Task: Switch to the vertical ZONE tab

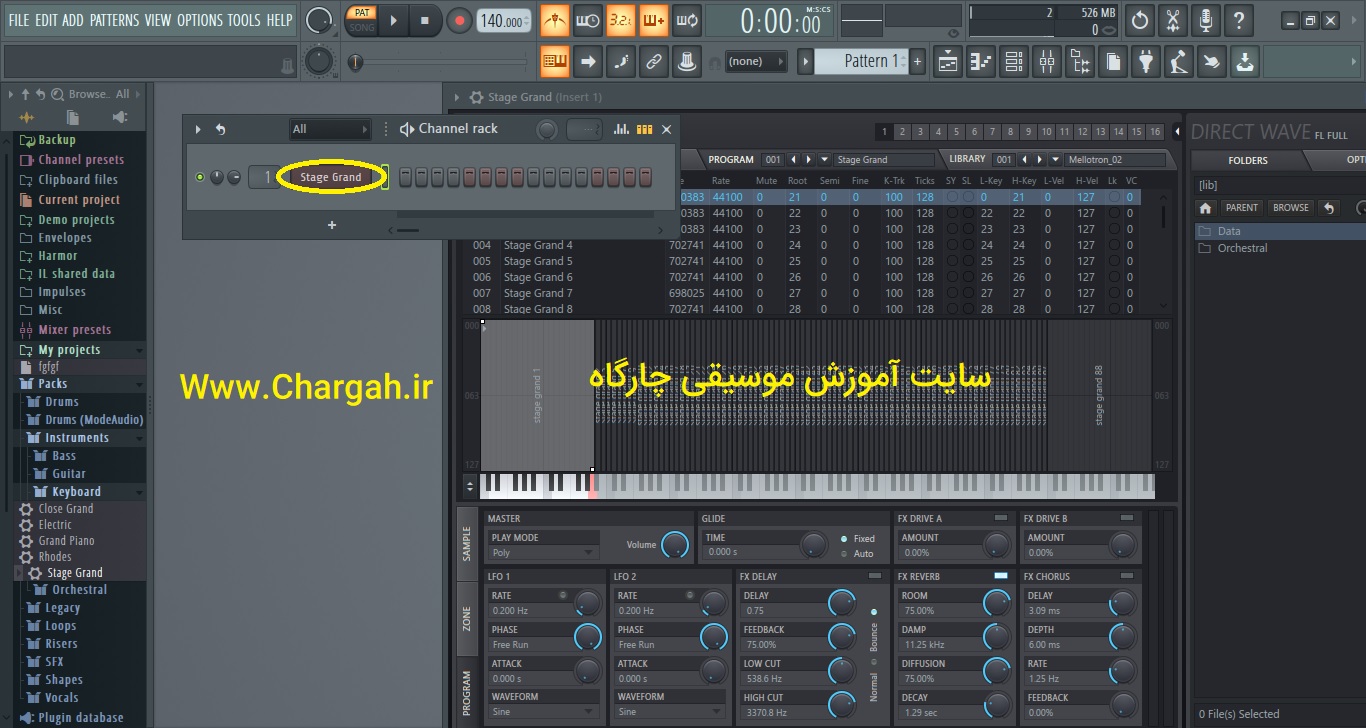Action: click(x=466, y=618)
